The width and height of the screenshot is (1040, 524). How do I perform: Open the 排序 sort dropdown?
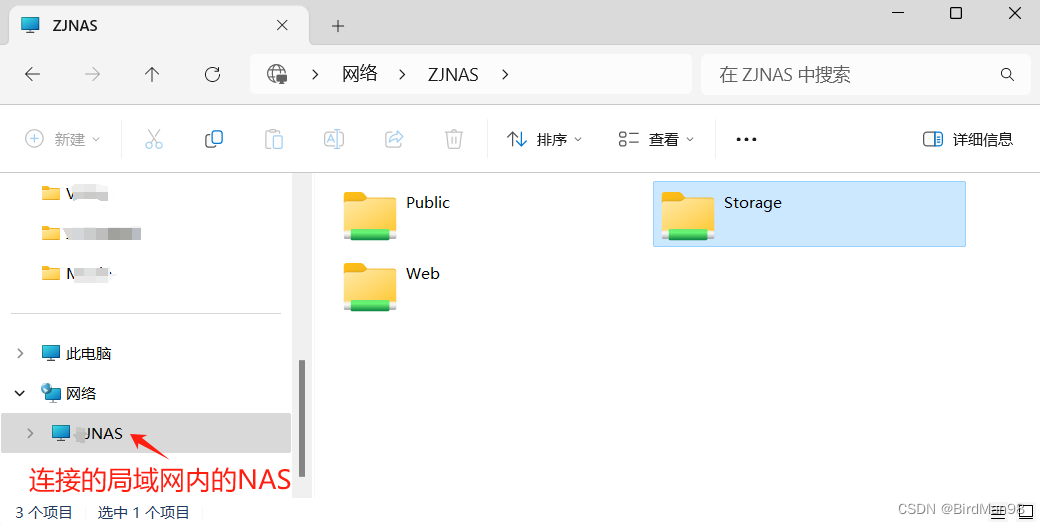tap(544, 139)
